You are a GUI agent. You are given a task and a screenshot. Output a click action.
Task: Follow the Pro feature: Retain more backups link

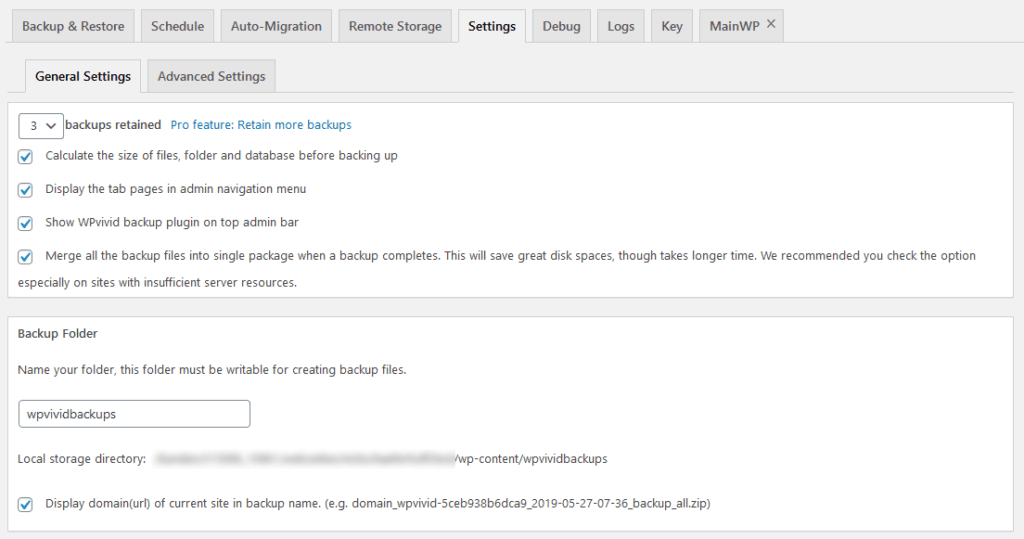point(261,125)
